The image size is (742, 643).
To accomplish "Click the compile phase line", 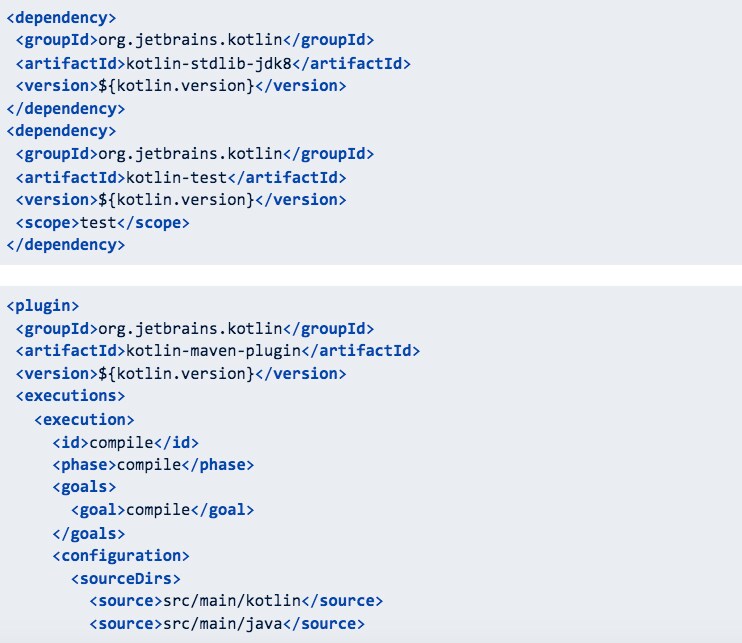I will (x=153, y=465).
